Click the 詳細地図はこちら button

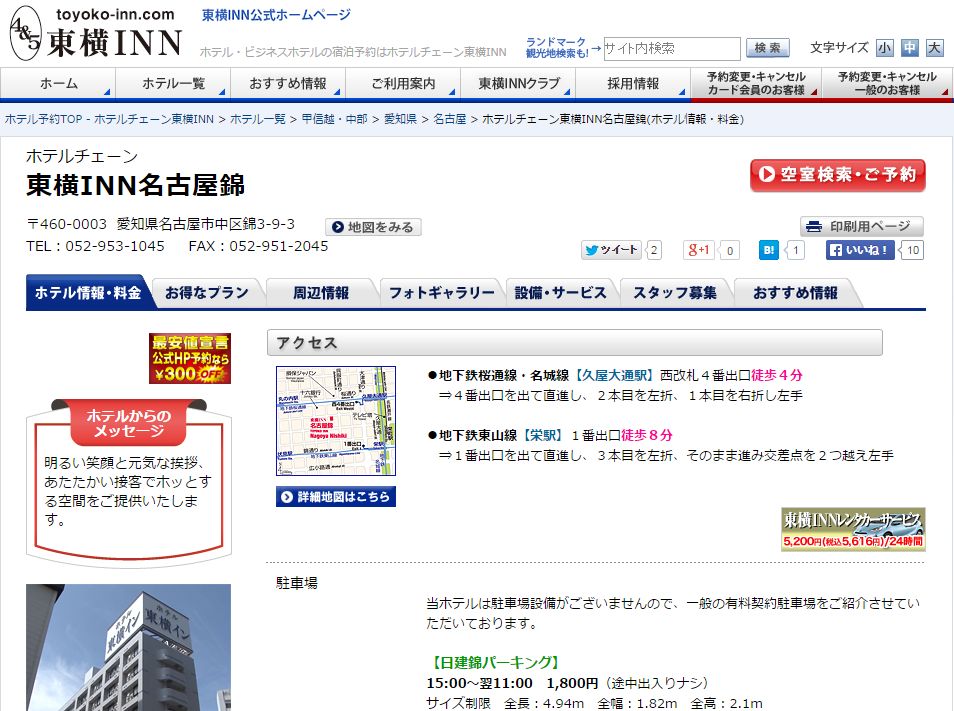336,497
